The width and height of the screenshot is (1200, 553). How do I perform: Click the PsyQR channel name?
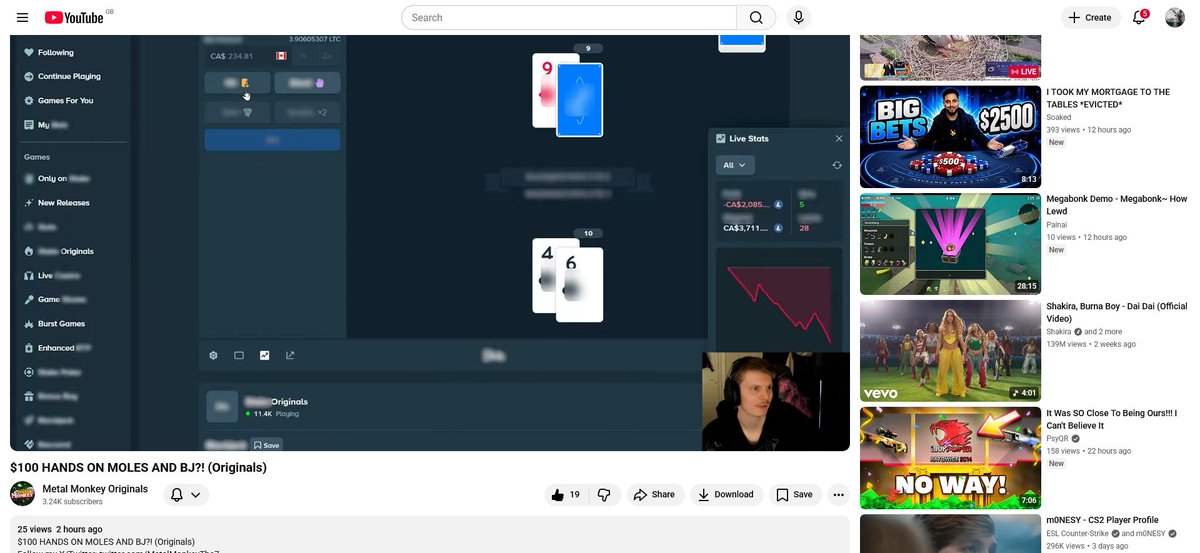click(x=1059, y=438)
